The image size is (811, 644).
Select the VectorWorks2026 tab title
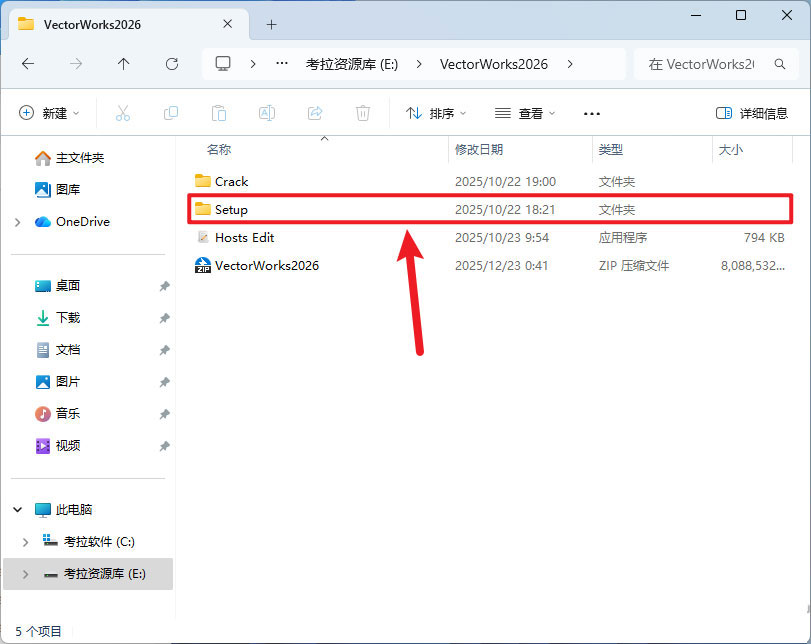click(x=92, y=25)
